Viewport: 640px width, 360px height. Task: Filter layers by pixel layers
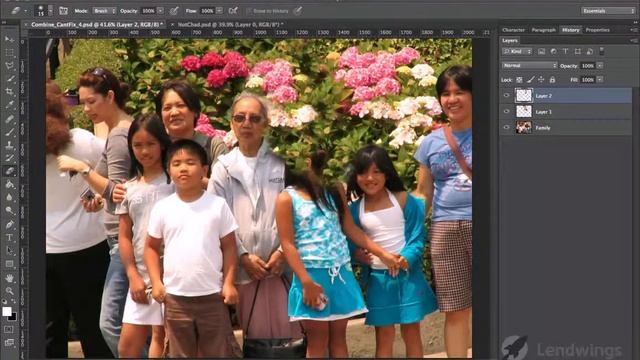coord(542,51)
